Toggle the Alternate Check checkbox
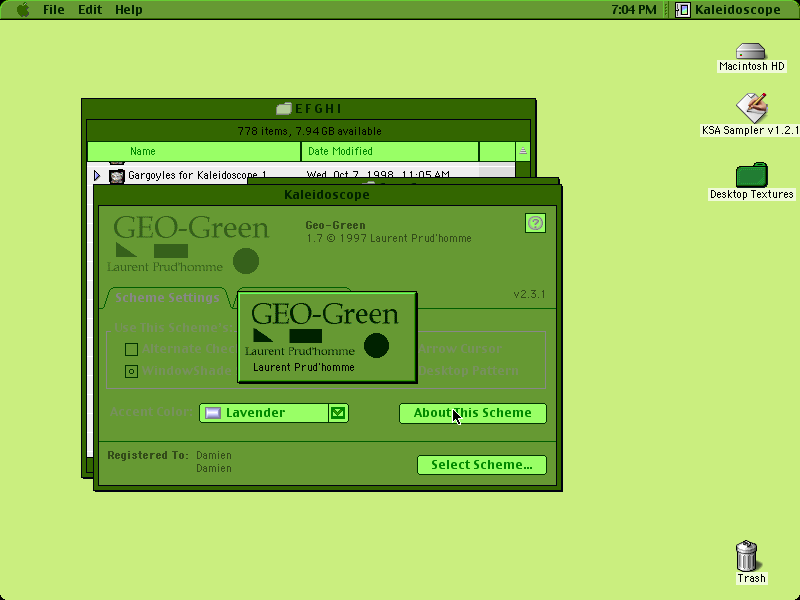The image size is (800, 600). coord(131,349)
